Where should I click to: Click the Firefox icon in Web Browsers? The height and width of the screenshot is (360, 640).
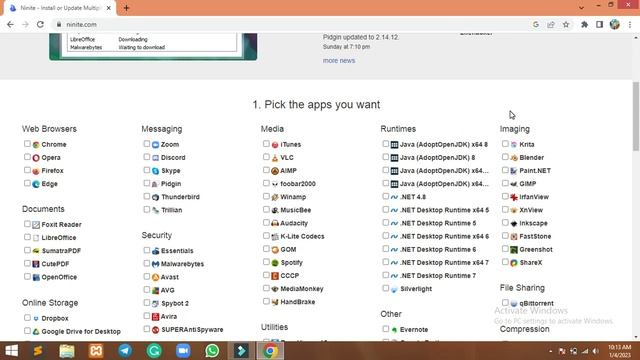click(36, 171)
